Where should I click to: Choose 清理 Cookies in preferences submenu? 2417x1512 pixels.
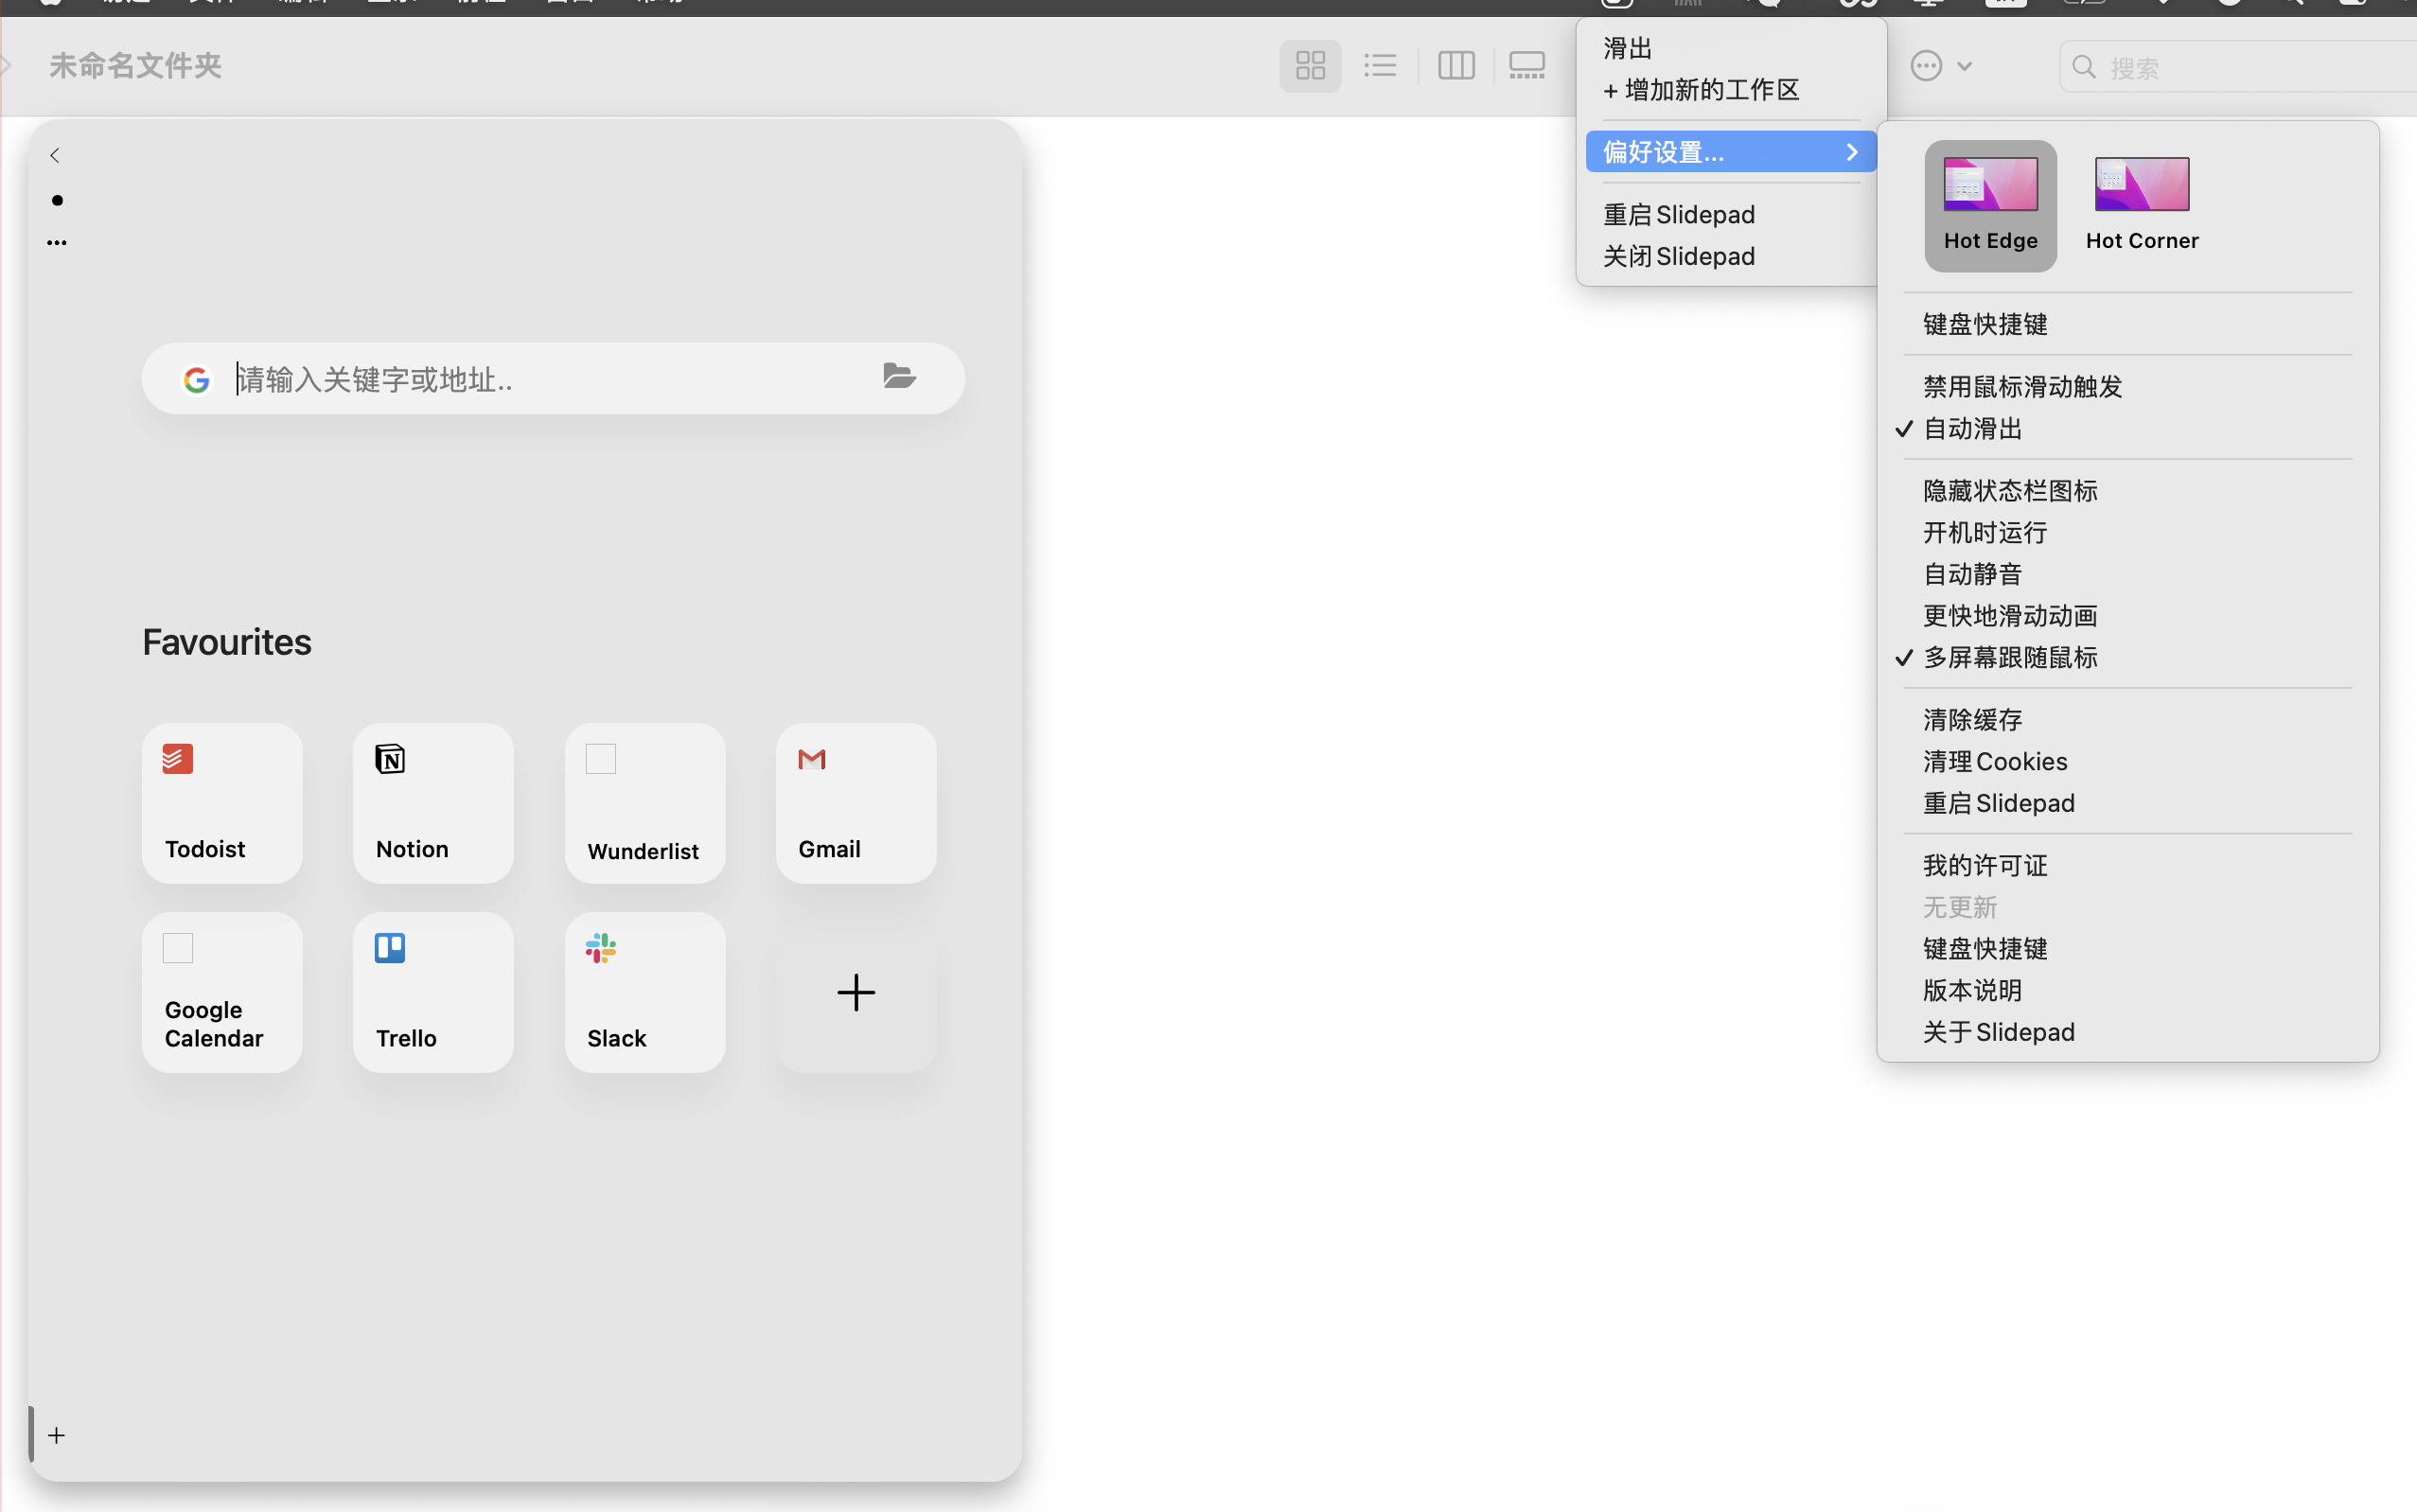(2128, 761)
